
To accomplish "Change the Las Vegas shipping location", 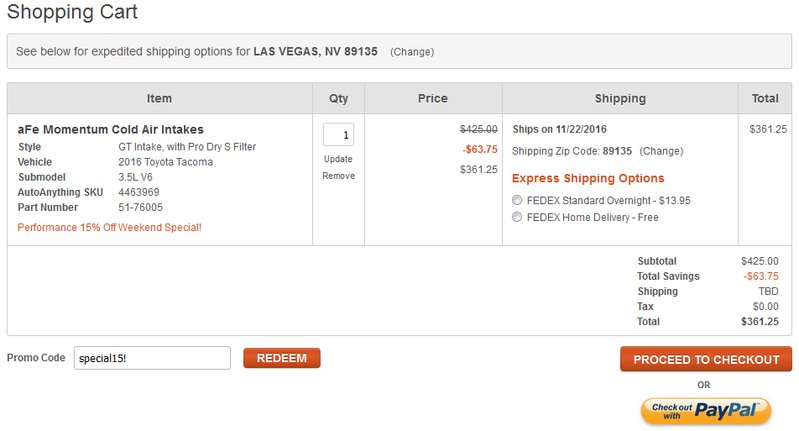I will coord(412,52).
